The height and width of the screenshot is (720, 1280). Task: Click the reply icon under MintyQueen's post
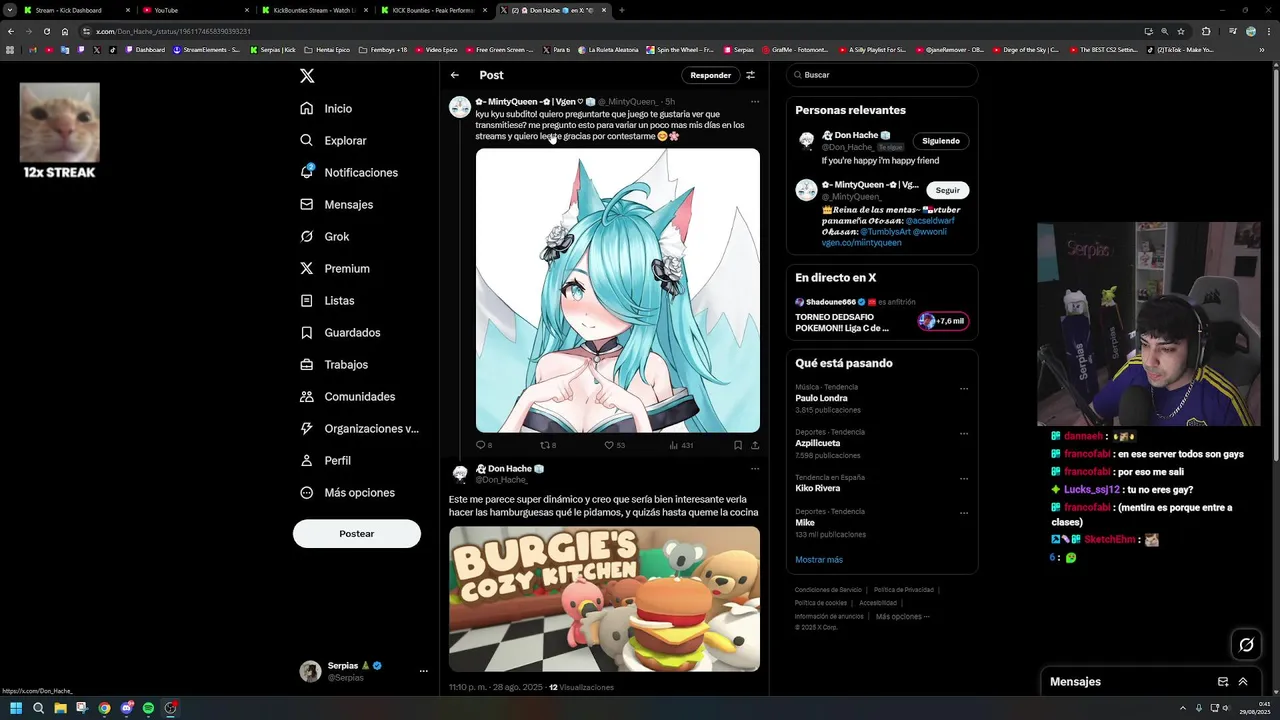[480, 445]
